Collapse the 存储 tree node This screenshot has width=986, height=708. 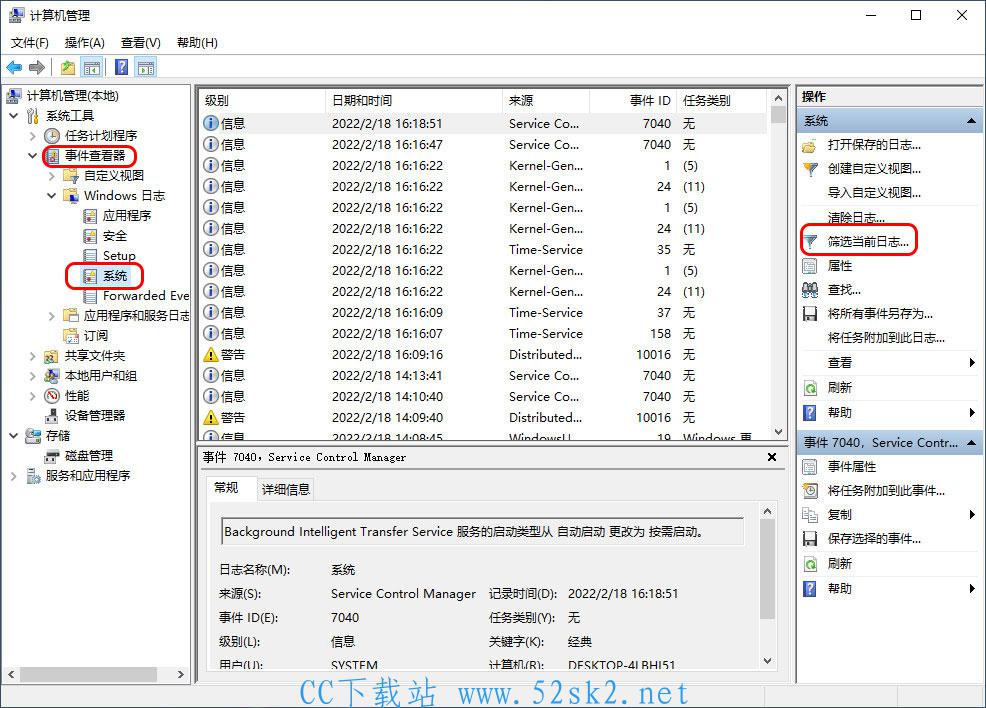point(14,436)
